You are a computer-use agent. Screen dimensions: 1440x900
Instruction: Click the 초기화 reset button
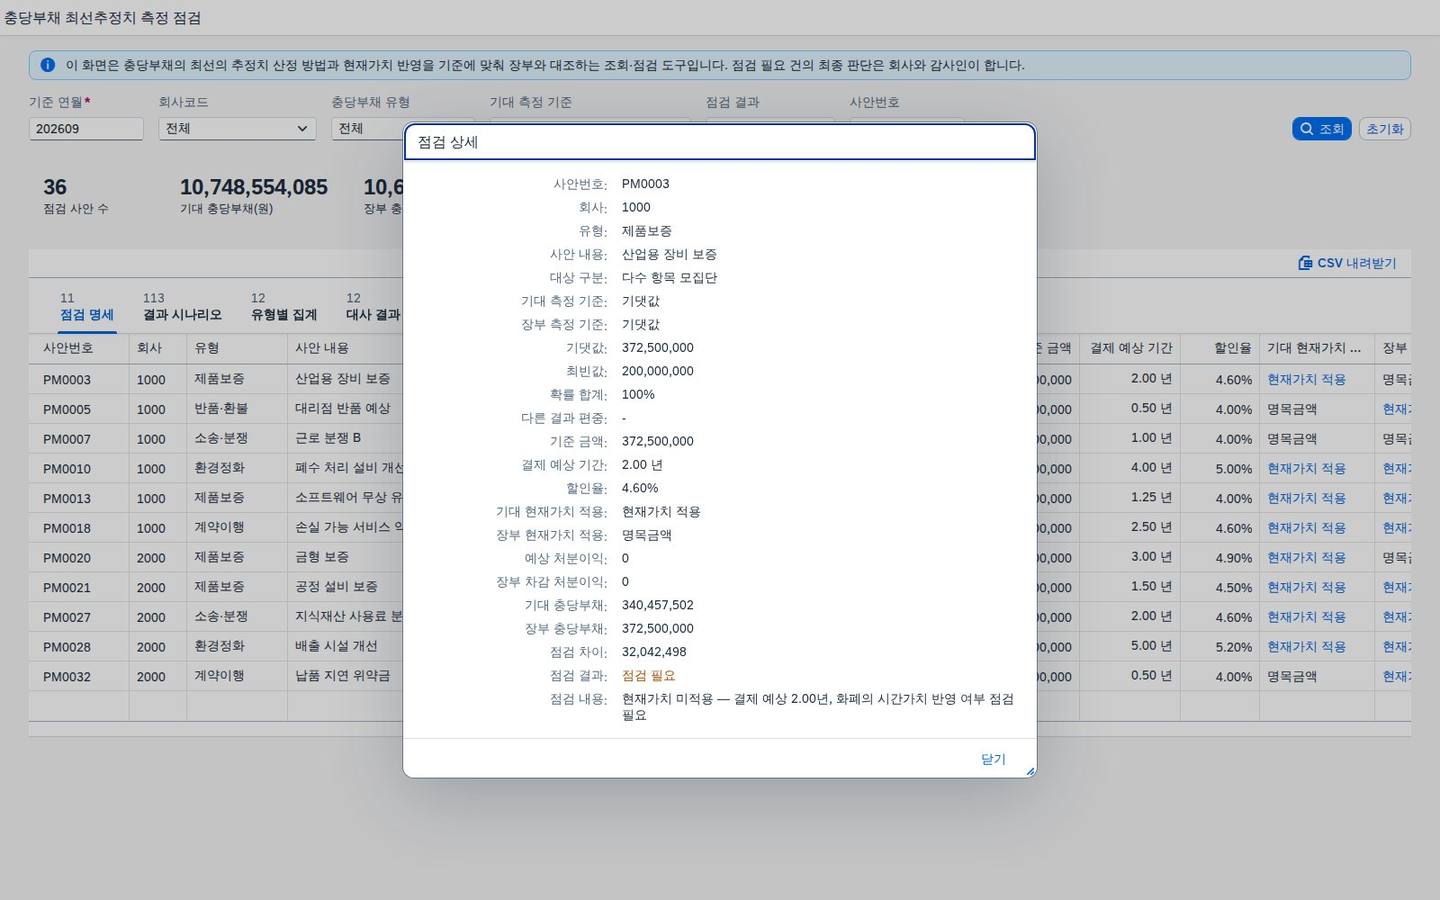click(1385, 129)
